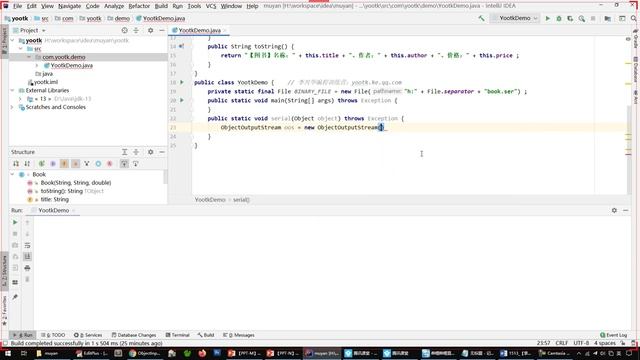Hide the Structure panel with minus icon
The height and width of the screenshot is (360, 640).
[x=162, y=152]
